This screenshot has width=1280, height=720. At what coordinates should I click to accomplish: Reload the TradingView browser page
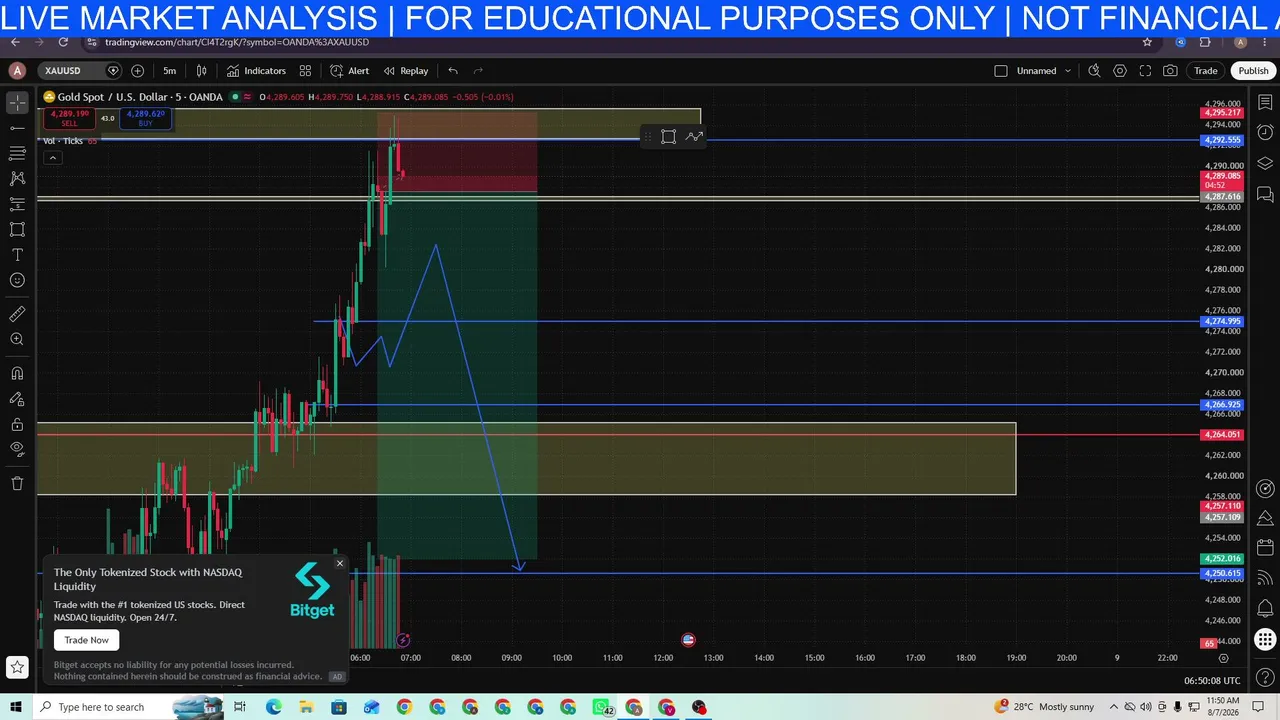[63, 42]
